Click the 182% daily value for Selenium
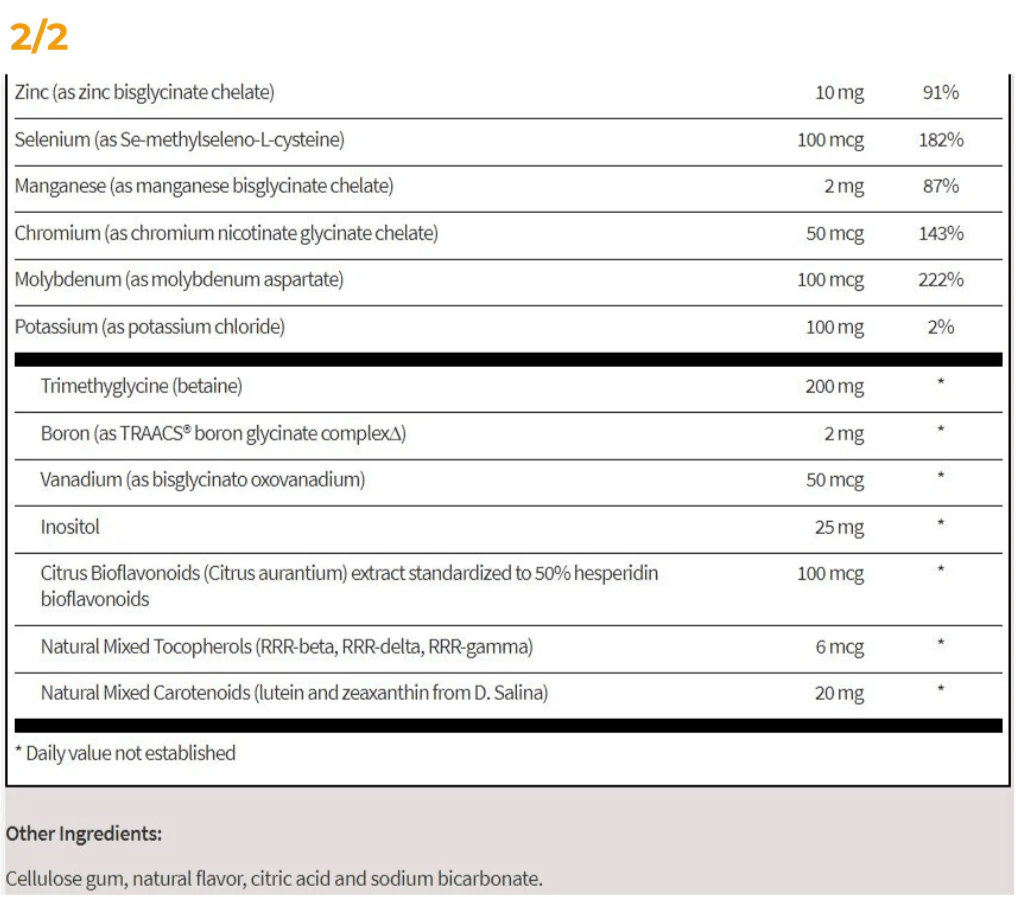The image size is (1016, 897). (941, 140)
